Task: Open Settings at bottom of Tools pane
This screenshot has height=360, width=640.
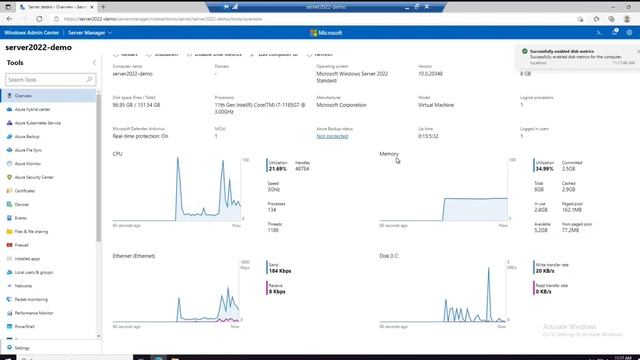Action: pos(18,348)
